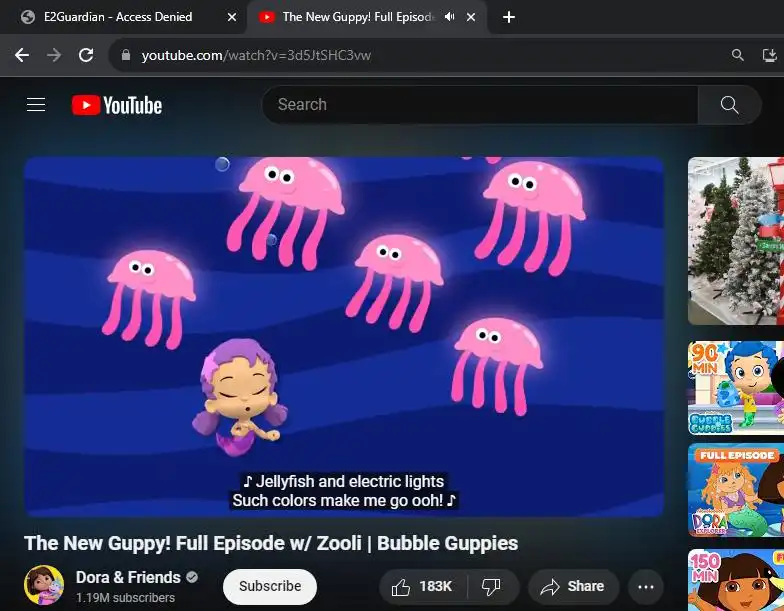Click the Dora & Friends channel avatar
The height and width of the screenshot is (611, 784).
tap(44, 585)
